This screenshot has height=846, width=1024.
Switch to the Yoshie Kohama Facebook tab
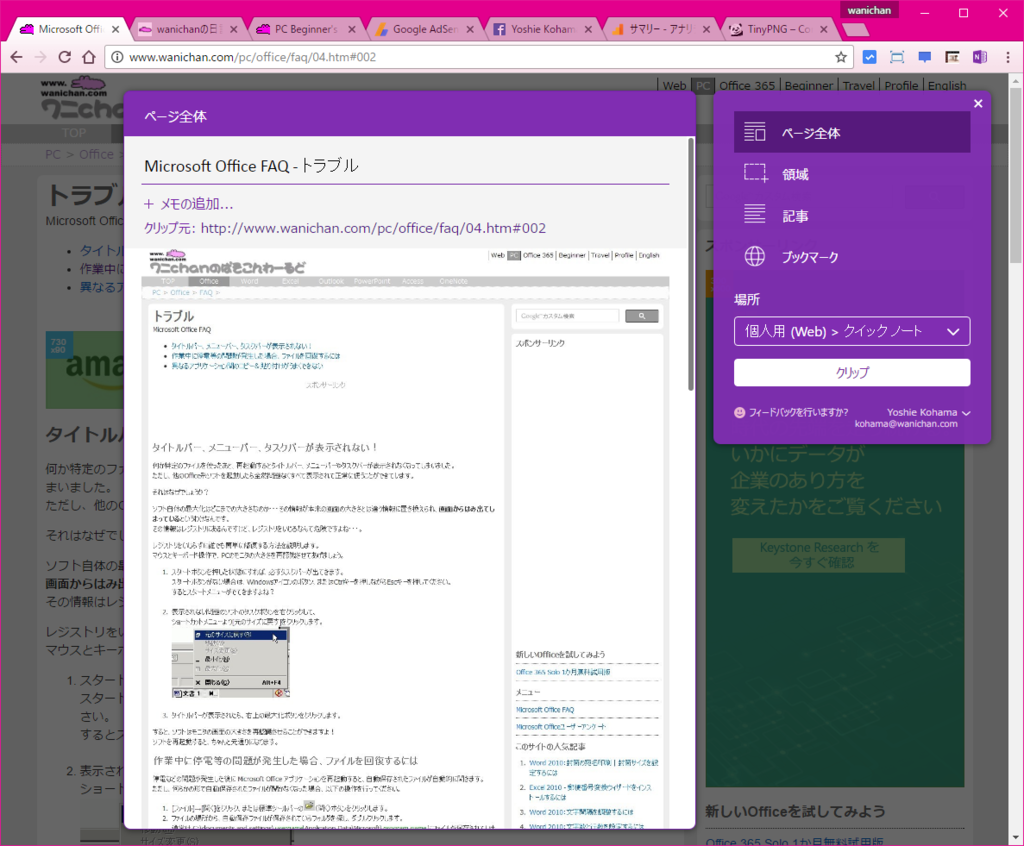coord(542,29)
